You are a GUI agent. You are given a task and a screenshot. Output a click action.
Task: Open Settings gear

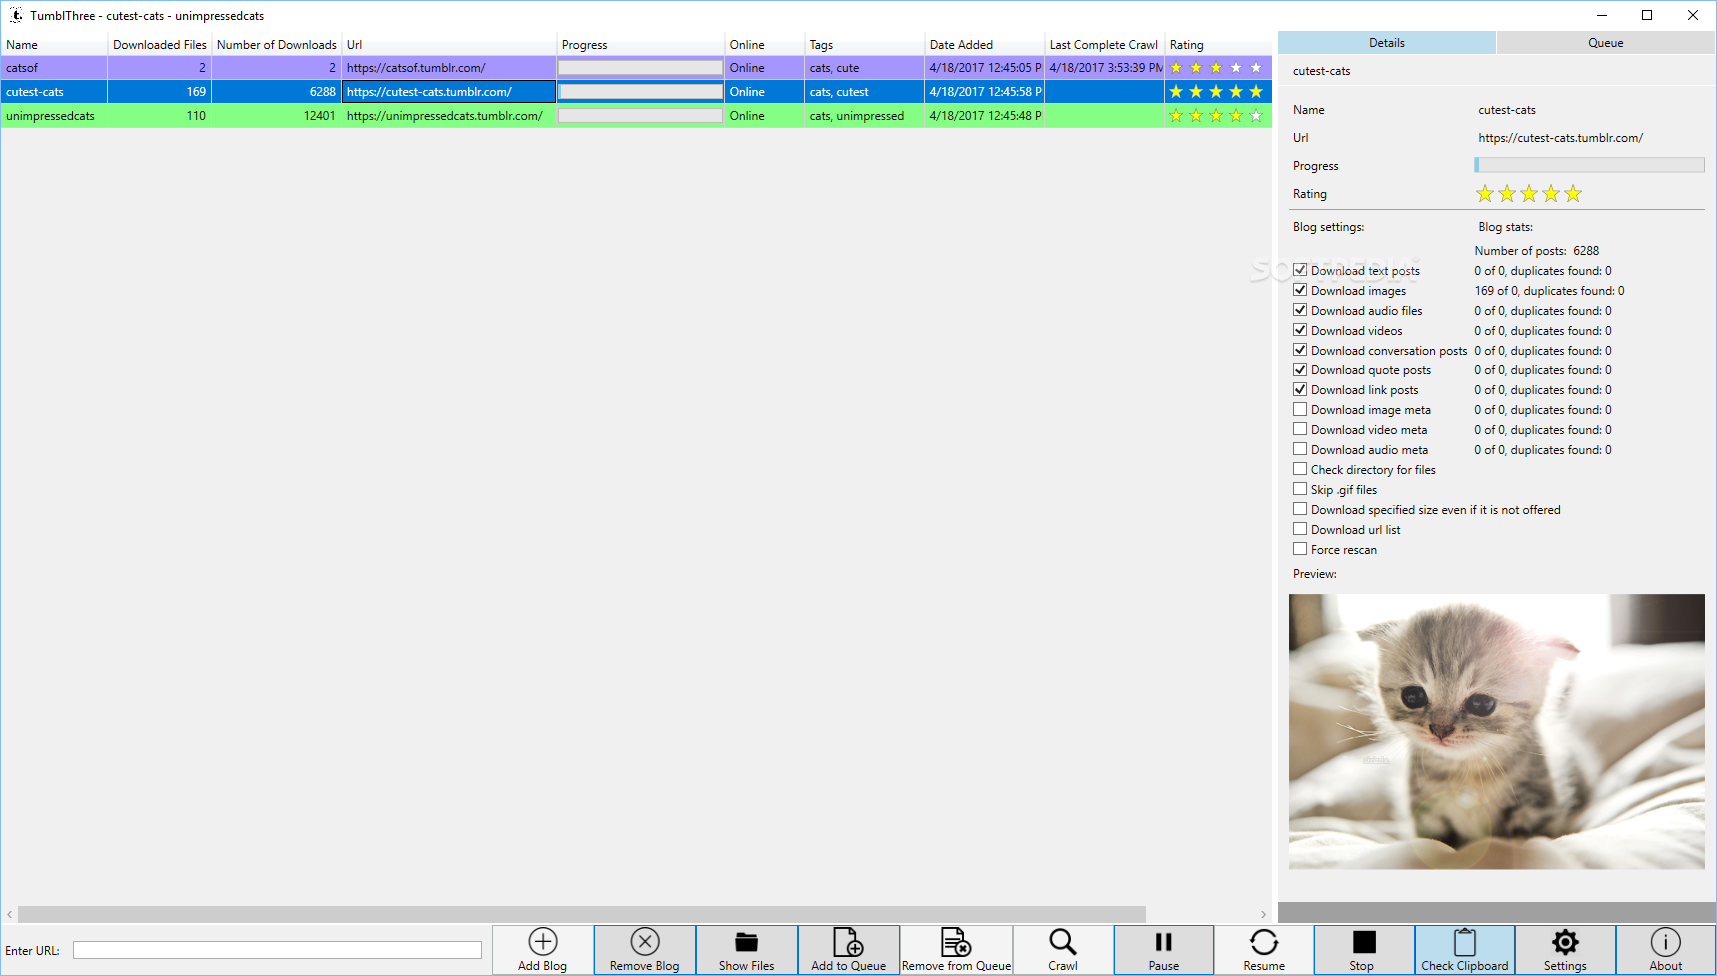coord(1565,942)
